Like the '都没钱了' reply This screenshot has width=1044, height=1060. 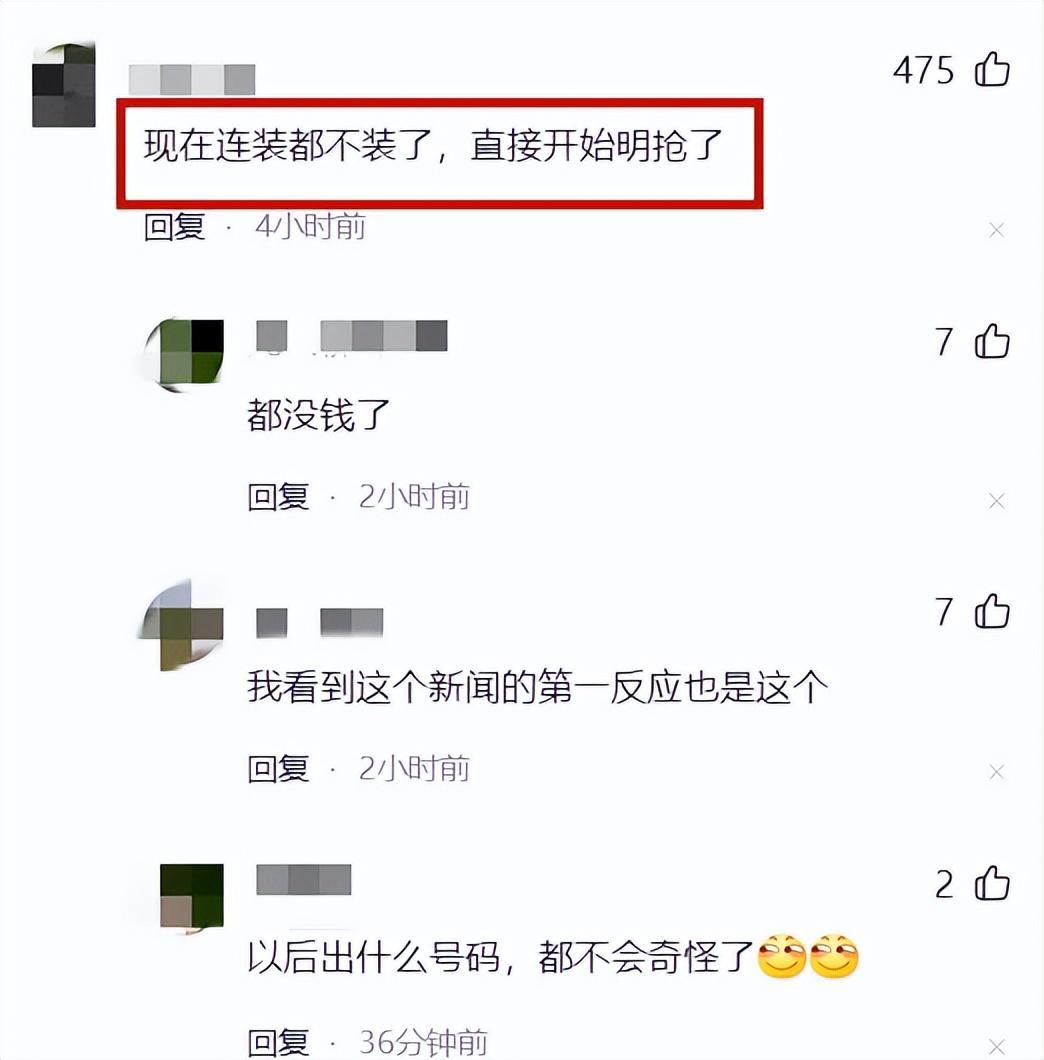(992, 341)
